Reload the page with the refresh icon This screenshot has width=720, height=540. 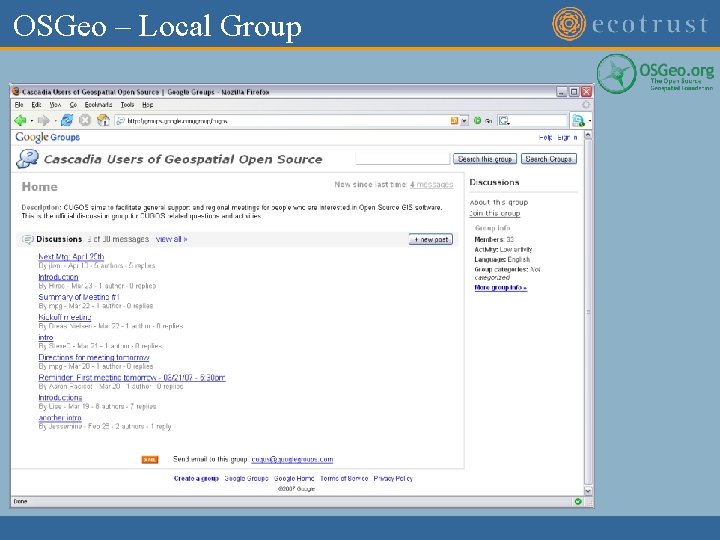pyautogui.click(x=67, y=120)
